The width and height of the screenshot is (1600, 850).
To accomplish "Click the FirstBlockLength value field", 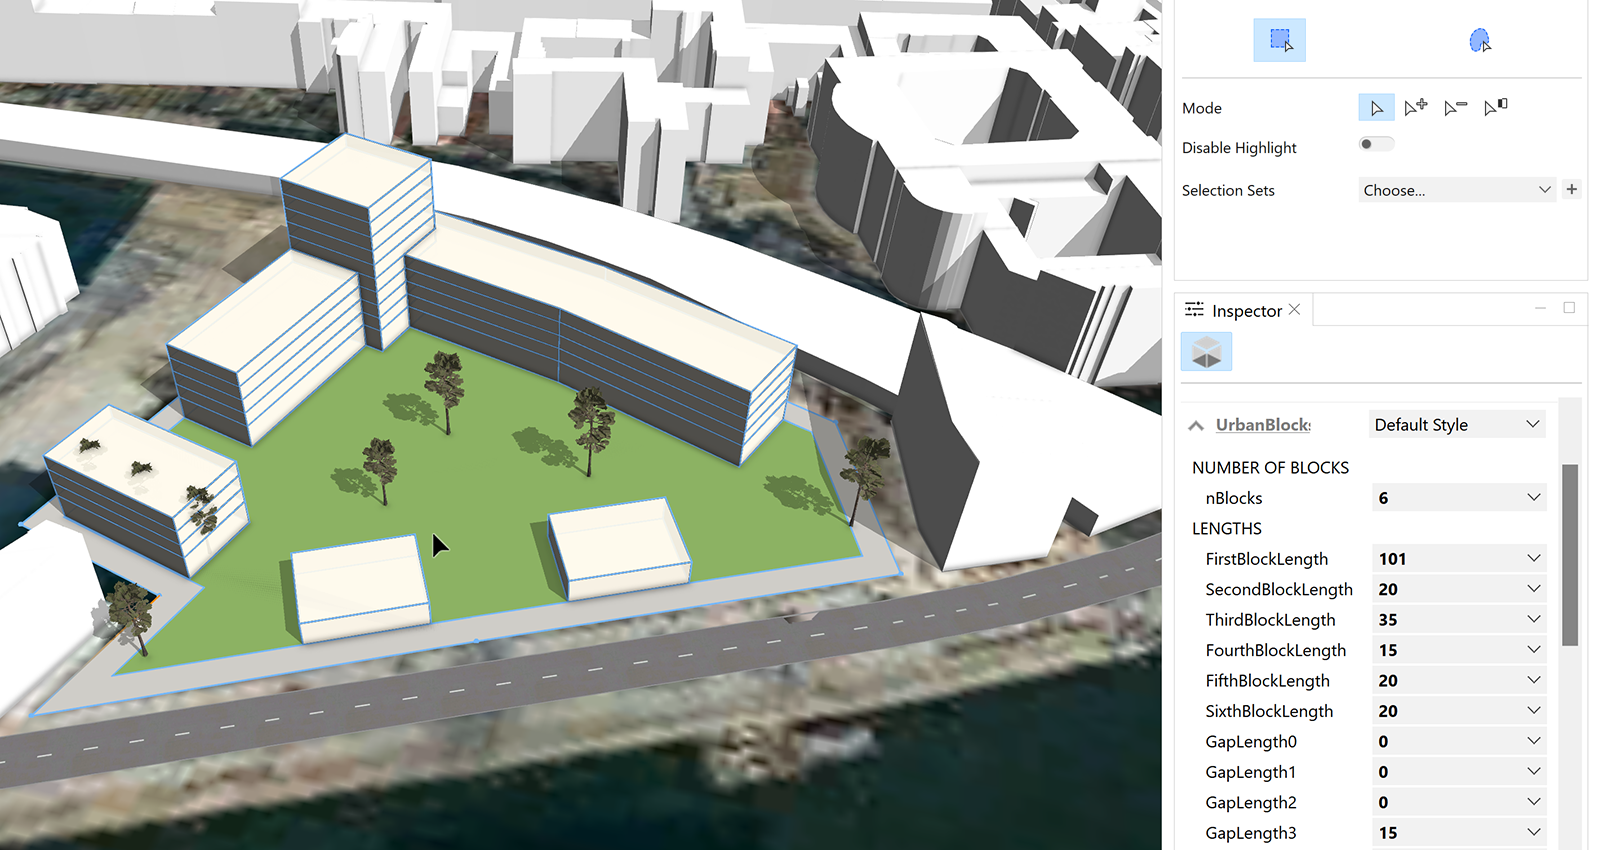I will [x=1445, y=559].
